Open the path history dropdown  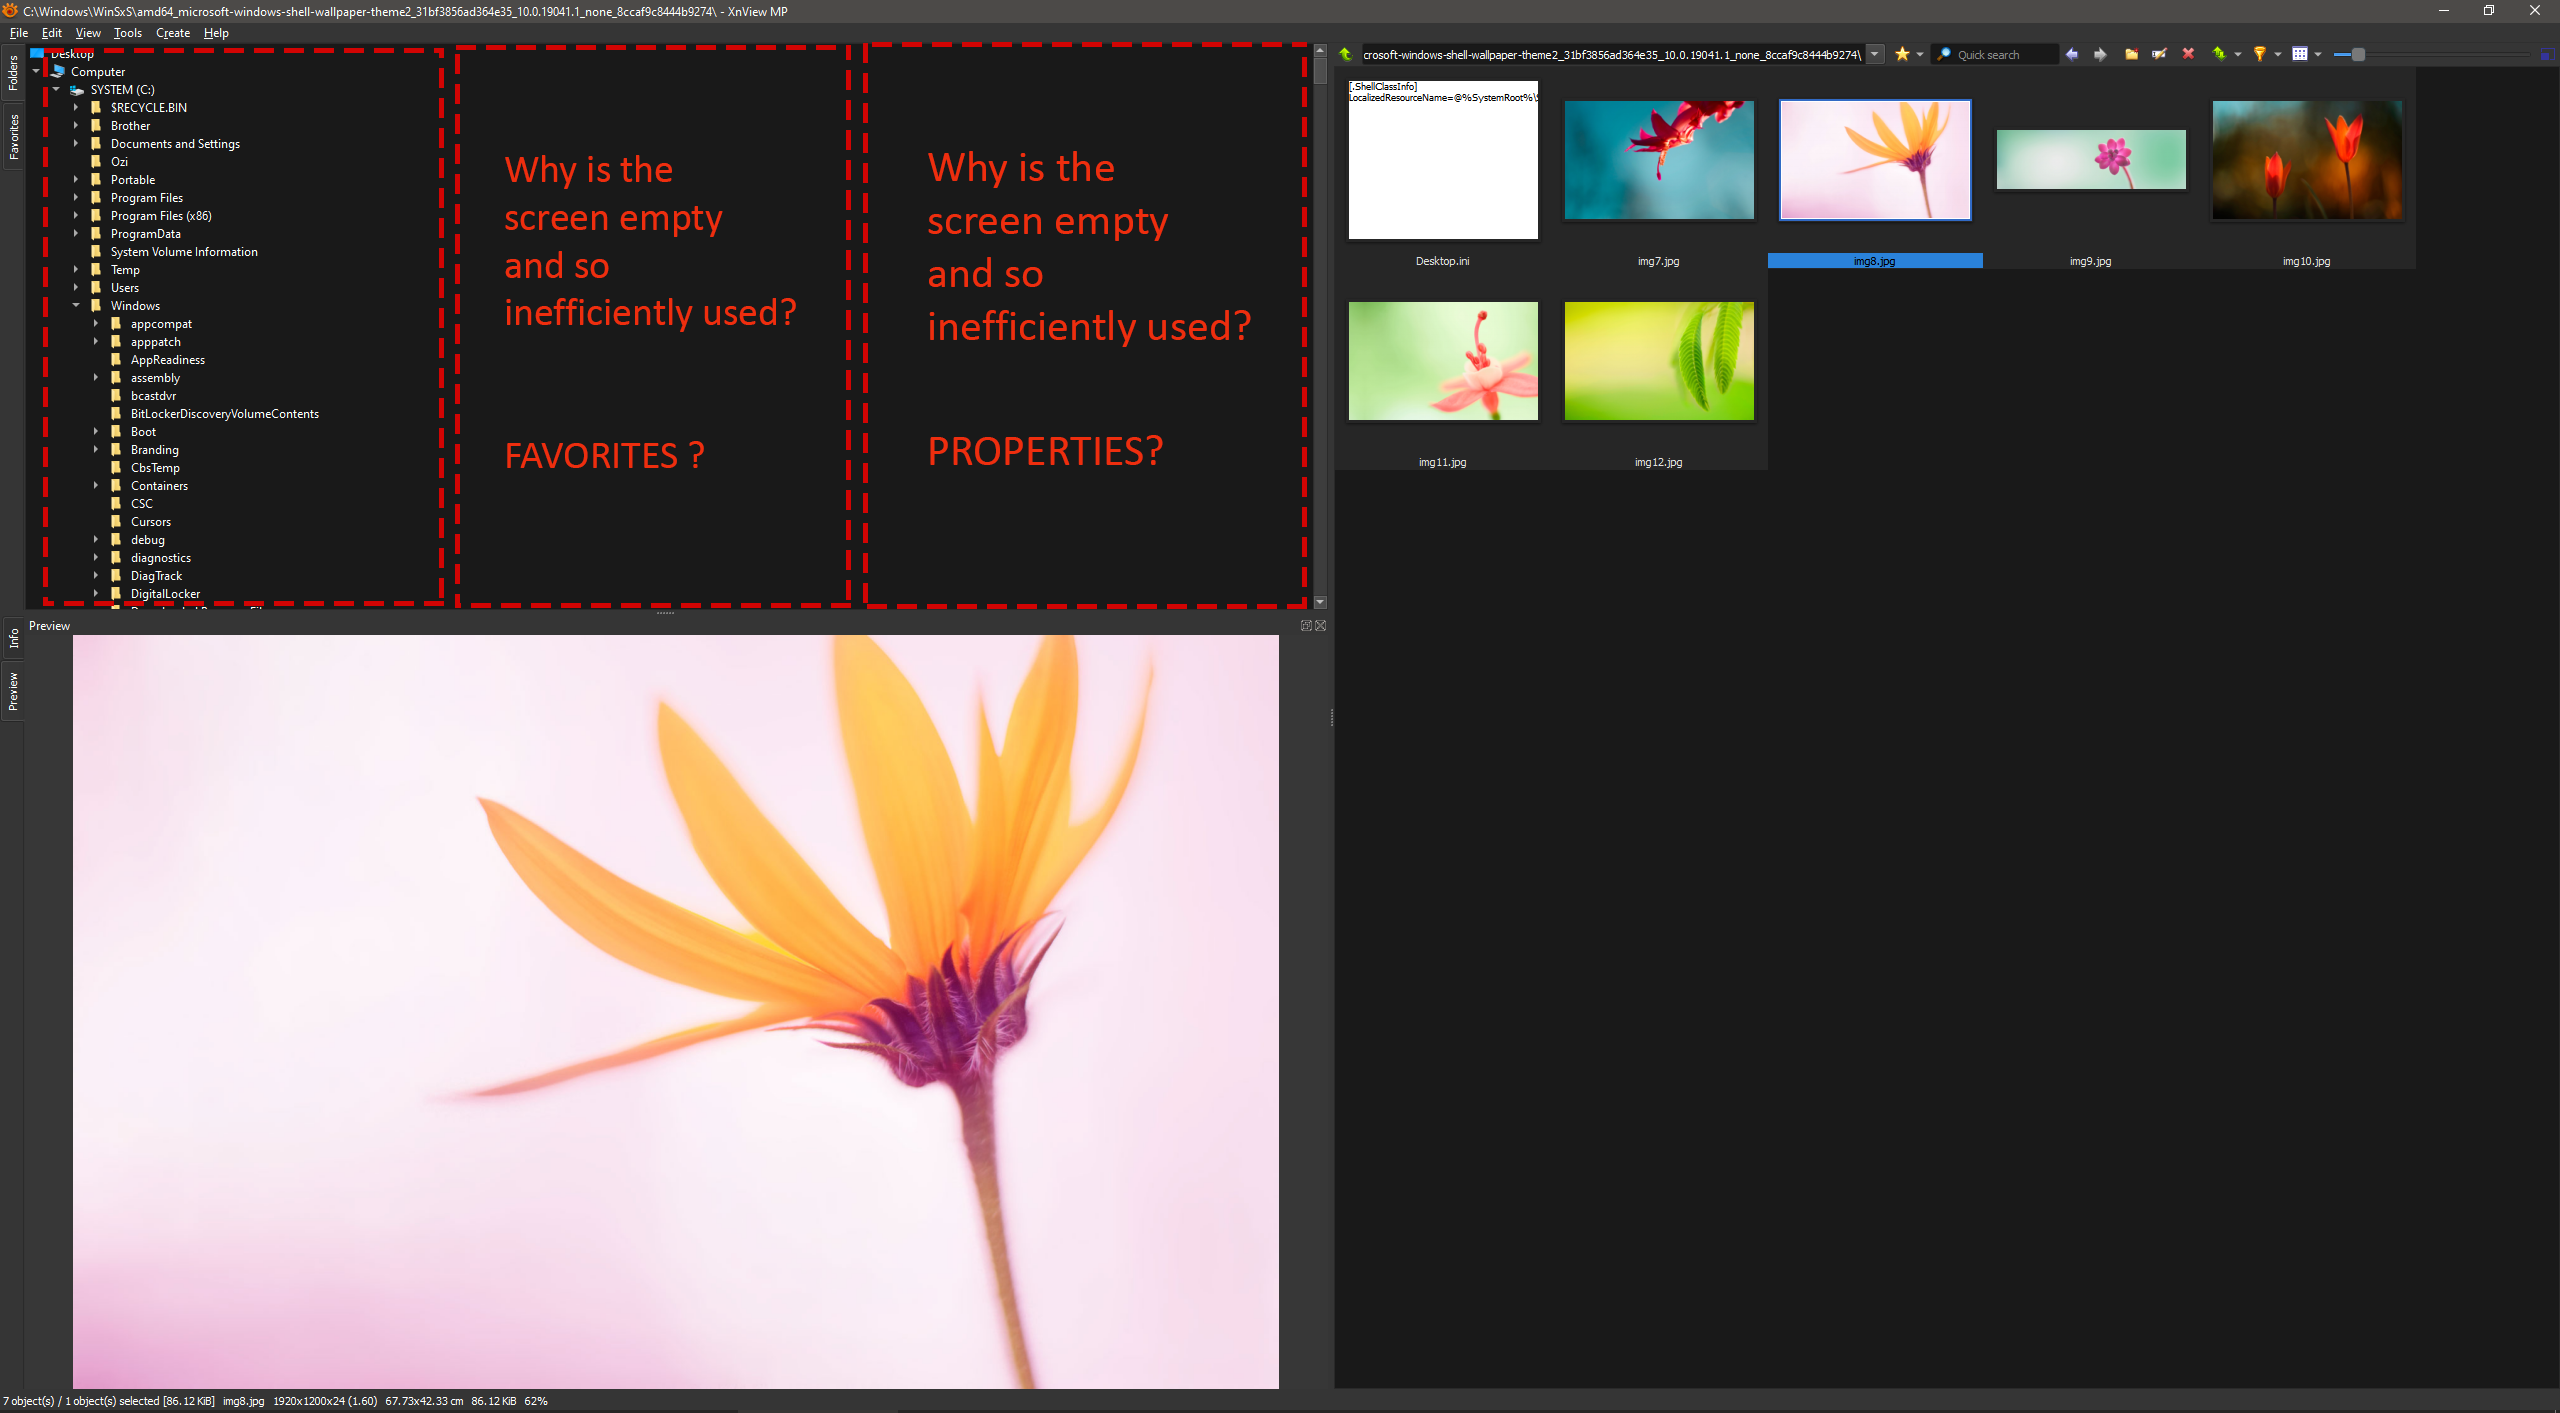pos(1875,54)
